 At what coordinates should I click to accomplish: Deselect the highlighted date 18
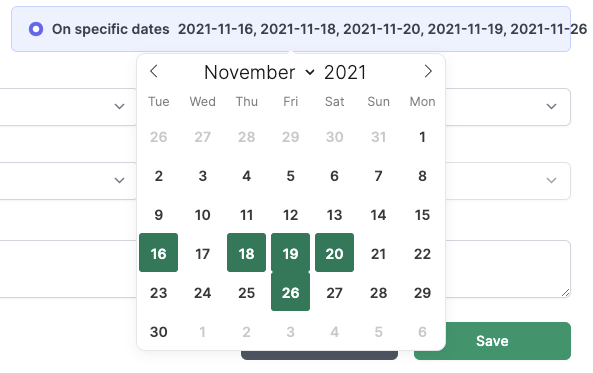pos(247,253)
